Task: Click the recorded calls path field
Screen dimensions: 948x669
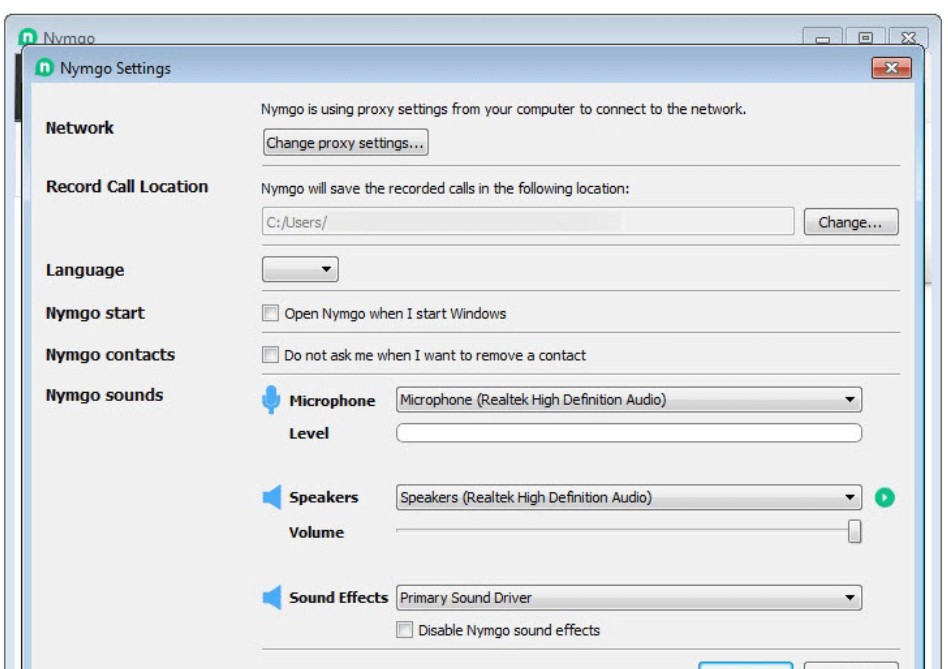Action: 528,222
